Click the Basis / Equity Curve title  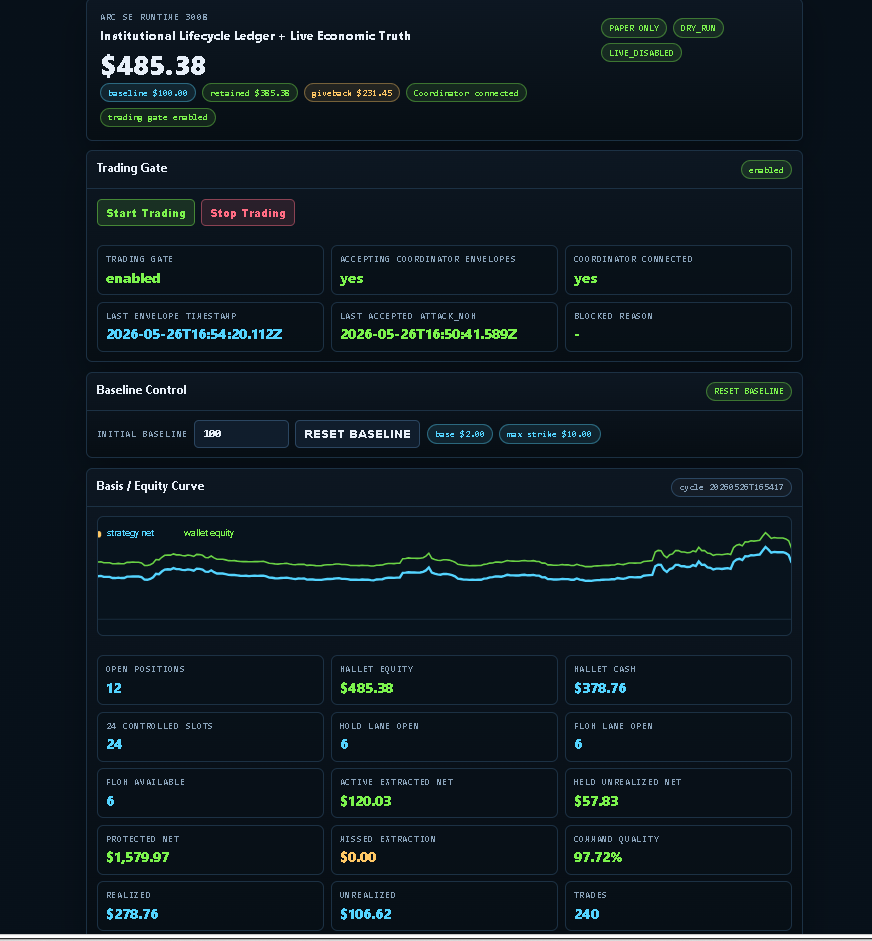tap(150, 486)
